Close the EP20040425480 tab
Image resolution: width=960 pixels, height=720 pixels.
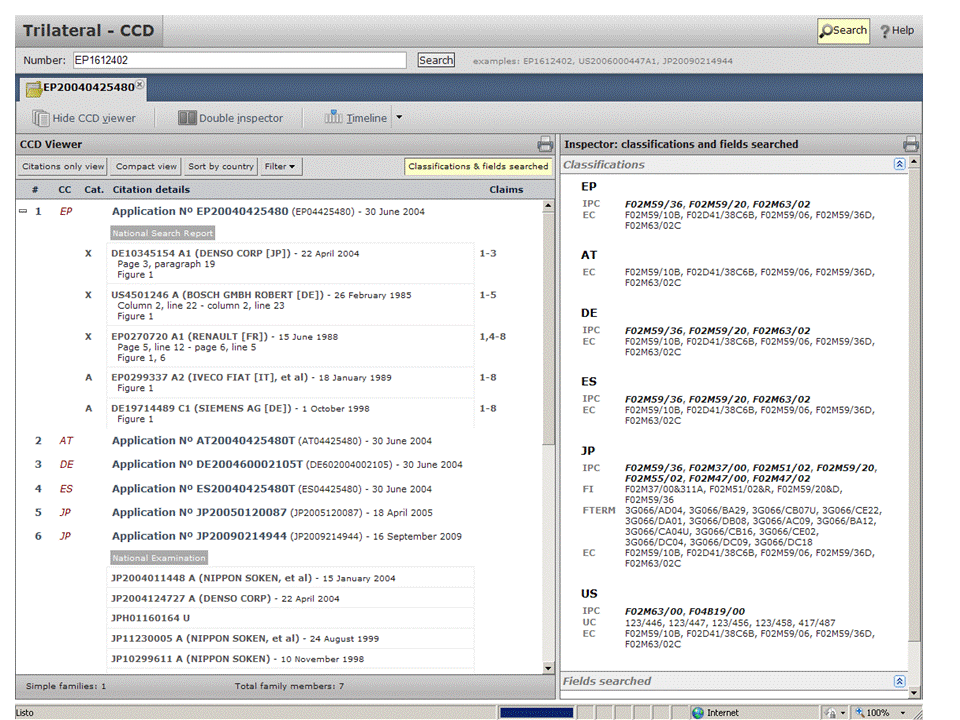pos(140,85)
